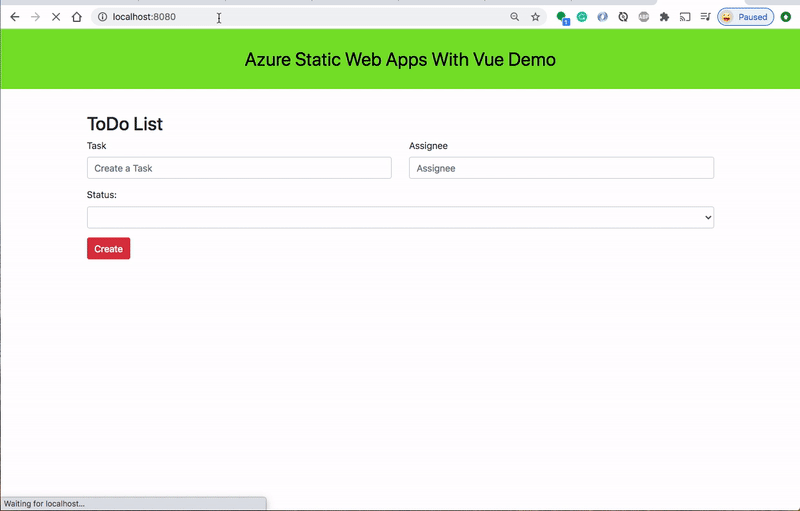Click the red Create button
Image resolution: width=800 pixels, height=511 pixels.
[x=108, y=248]
